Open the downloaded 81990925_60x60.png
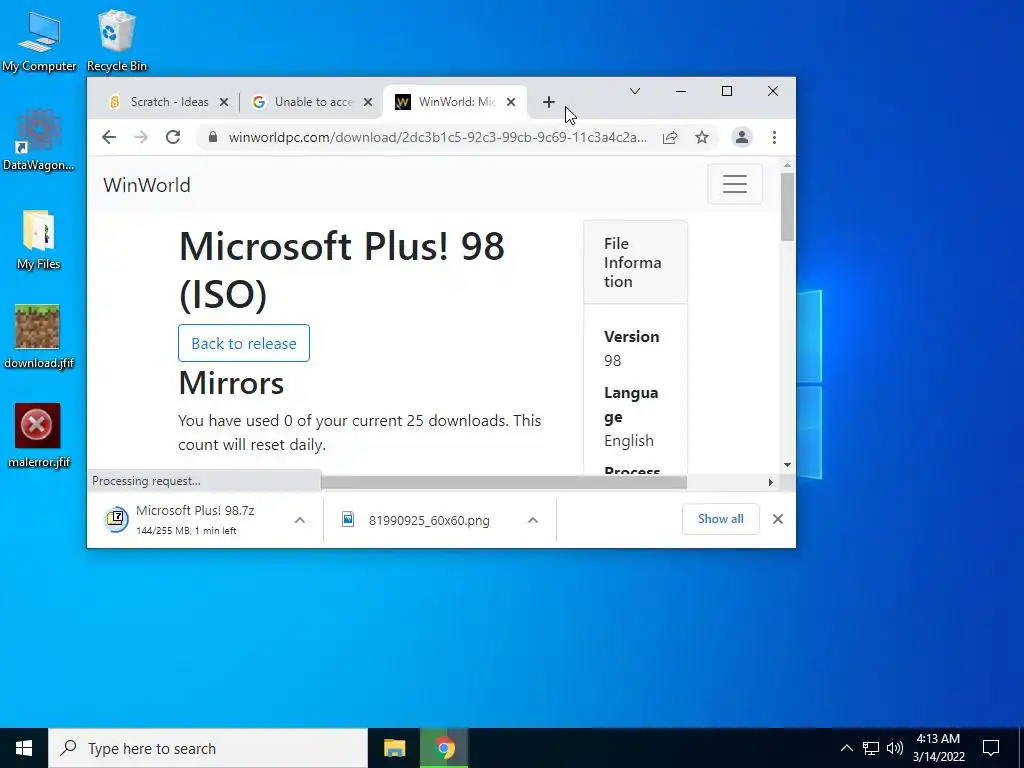1024x768 pixels. coord(429,520)
